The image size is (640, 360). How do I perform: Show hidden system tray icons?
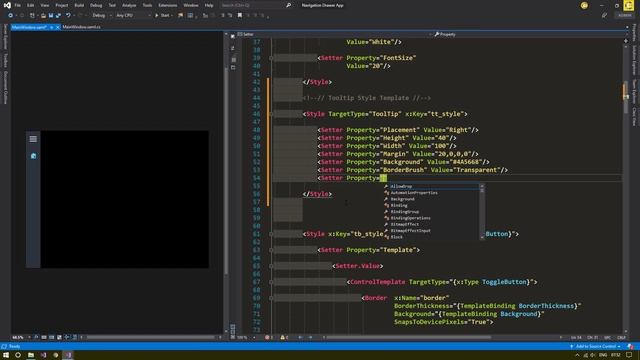[x=577, y=355]
